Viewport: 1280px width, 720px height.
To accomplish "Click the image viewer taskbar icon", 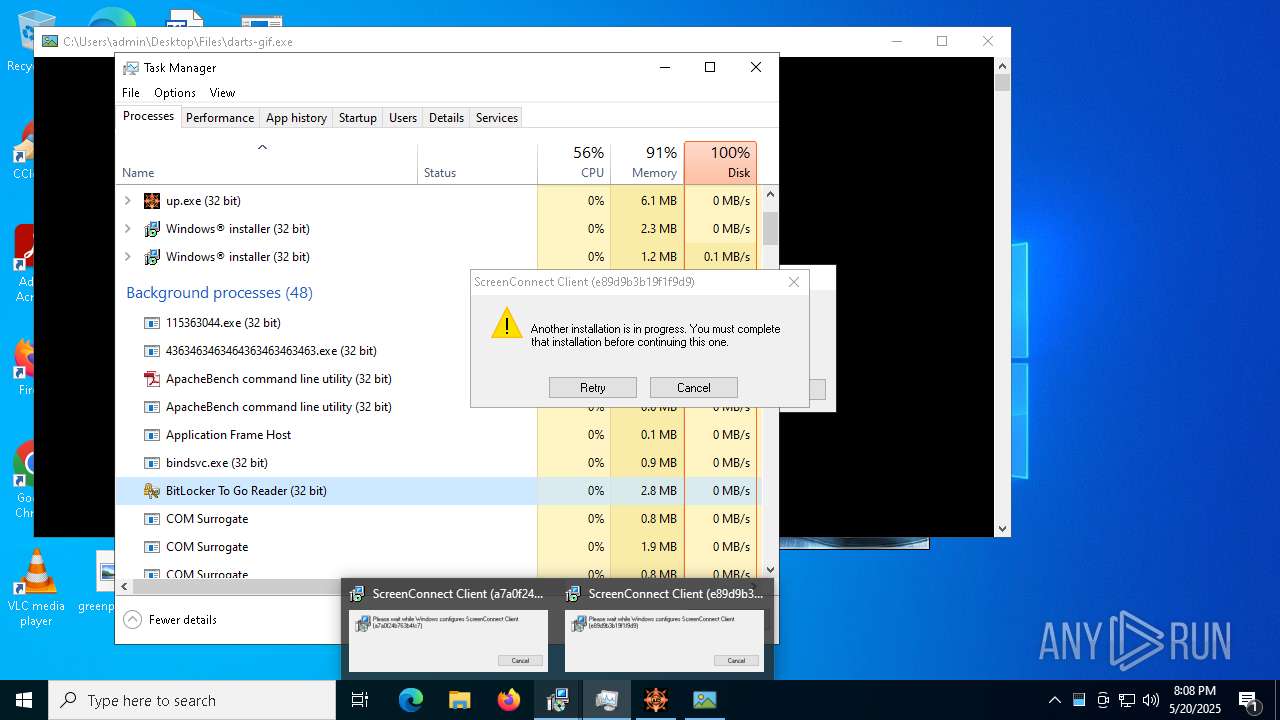I will point(705,700).
